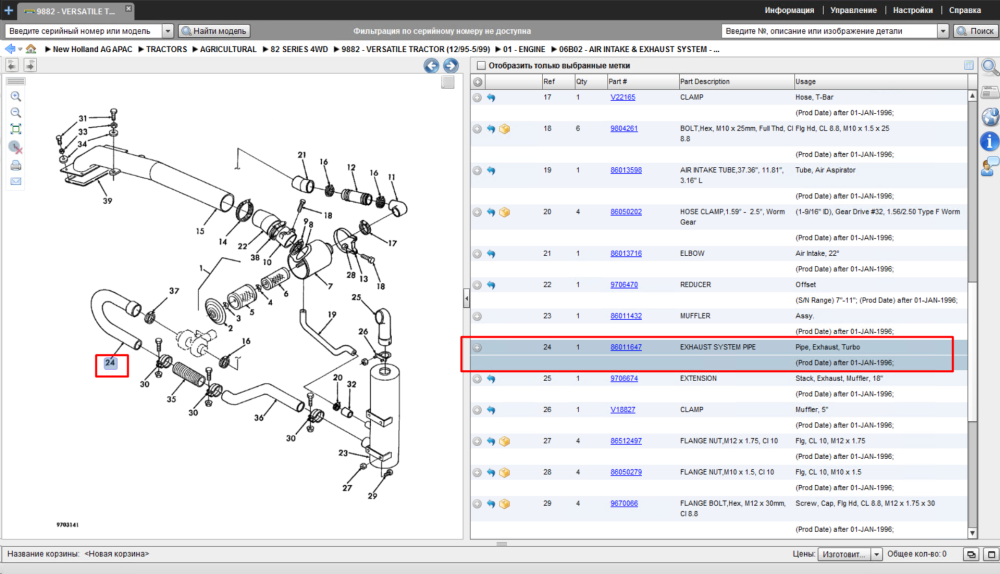
Task: Switch to the 9882 - VERSATILE T... tab
Action: click(73, 11)
